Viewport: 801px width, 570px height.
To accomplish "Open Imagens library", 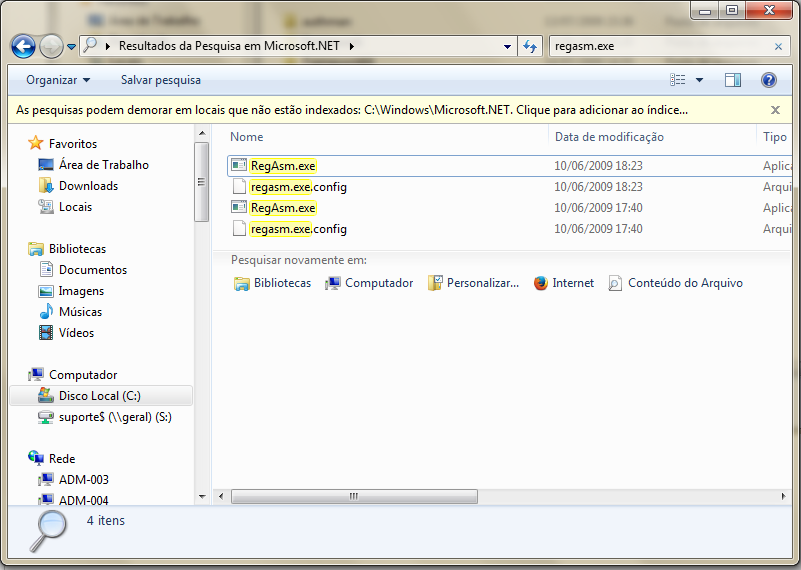I will [71, 291].
